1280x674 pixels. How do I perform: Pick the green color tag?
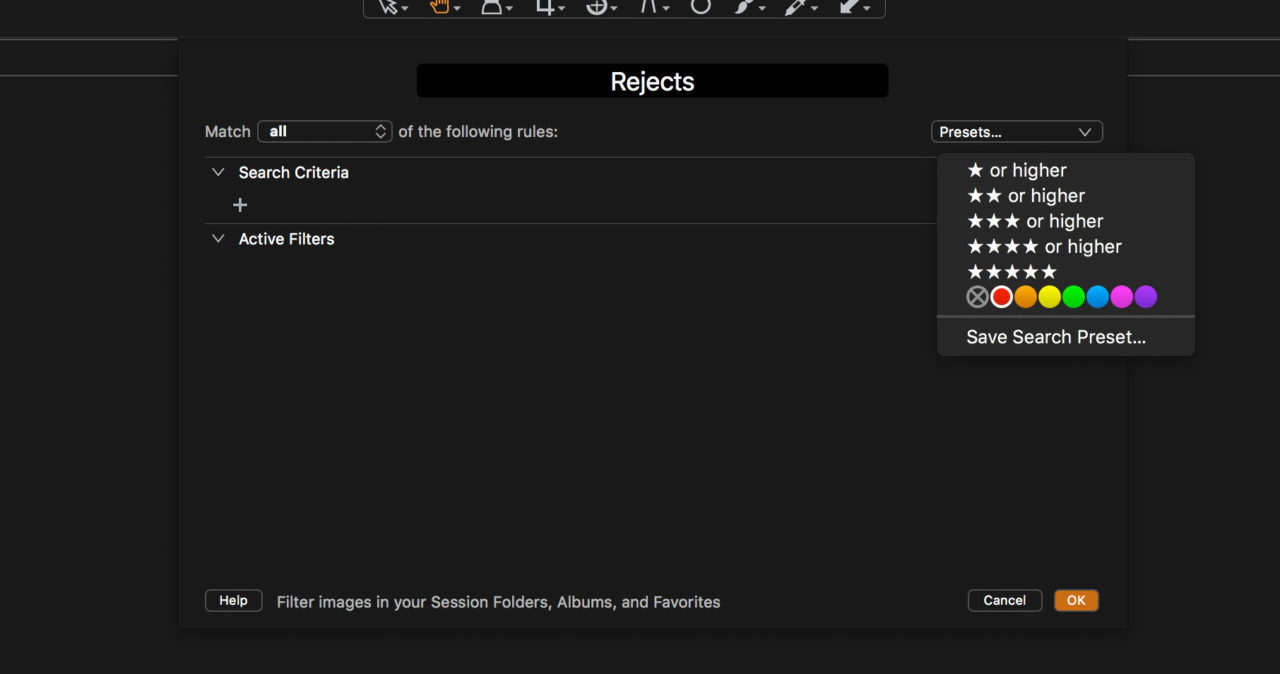click(1073, 297)
